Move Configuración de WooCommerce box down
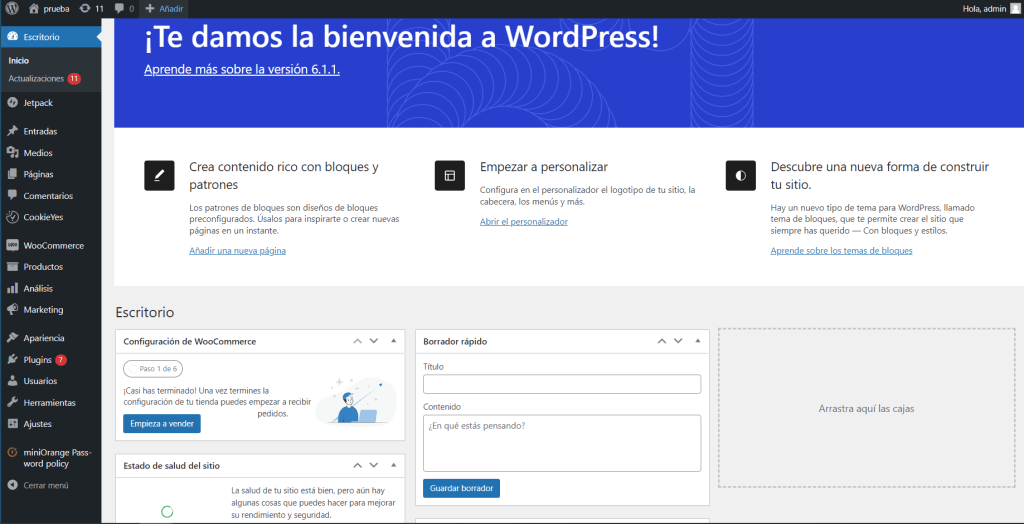Viewport: 1024px width, 524px height. pyautogui.click(x=374, y=341)
